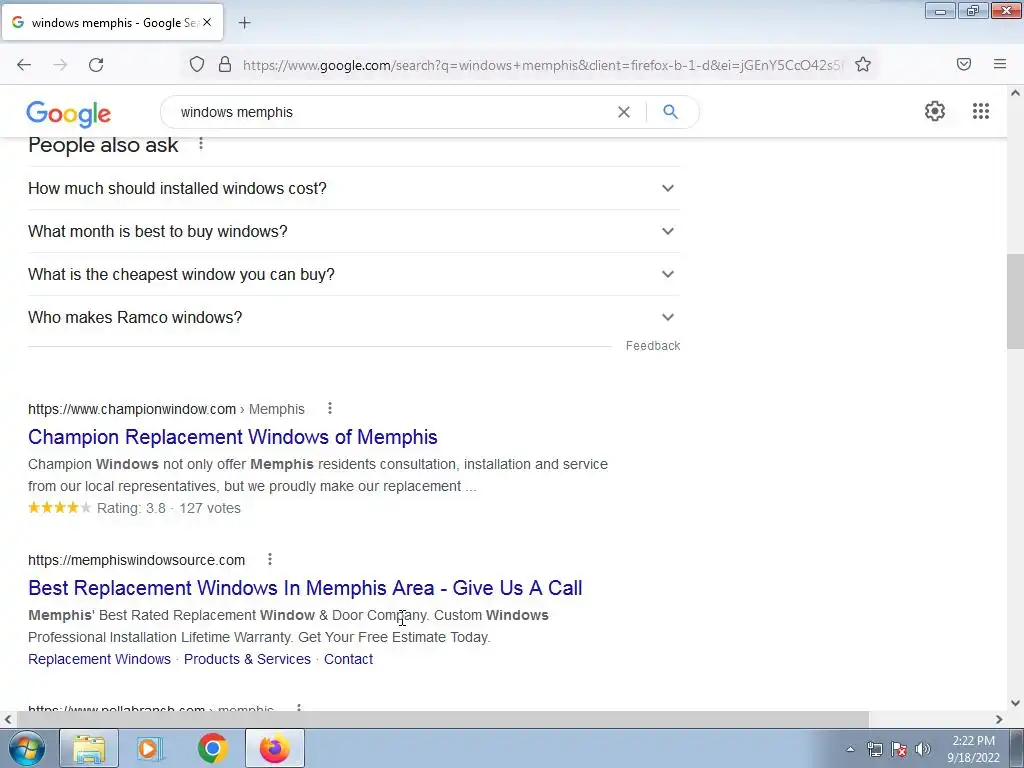This screenshot has width=1024, height=768.
Task: Open the Contact sitelink
Action: click(348, 659)
